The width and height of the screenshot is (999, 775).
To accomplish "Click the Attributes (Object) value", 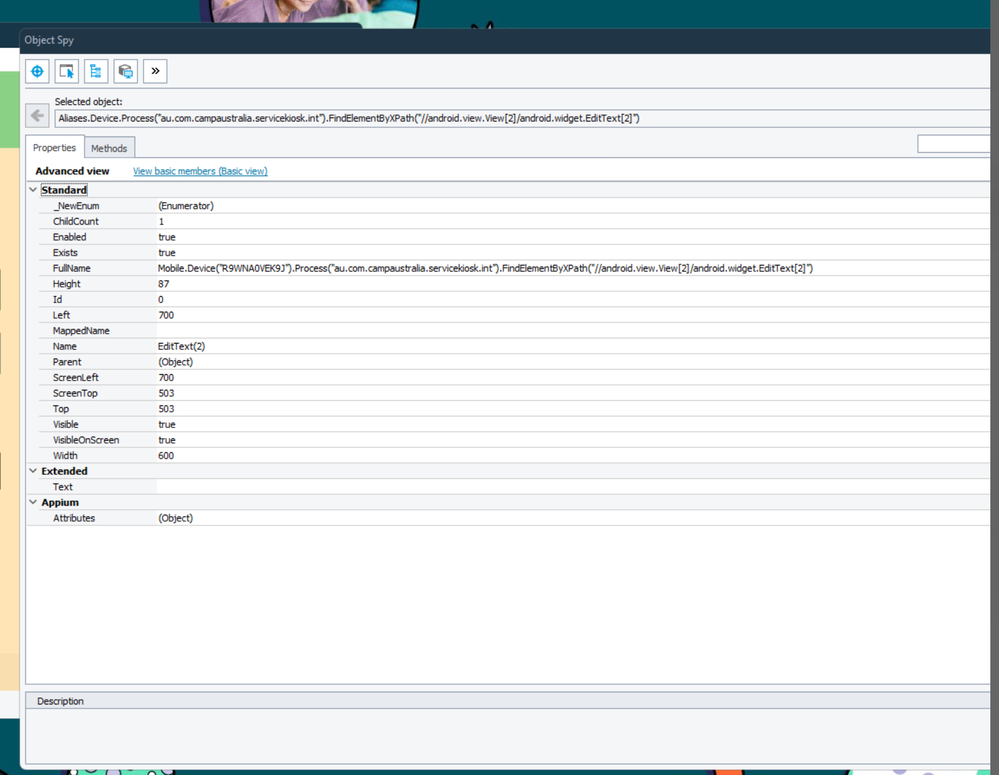I will pos(175,518).
